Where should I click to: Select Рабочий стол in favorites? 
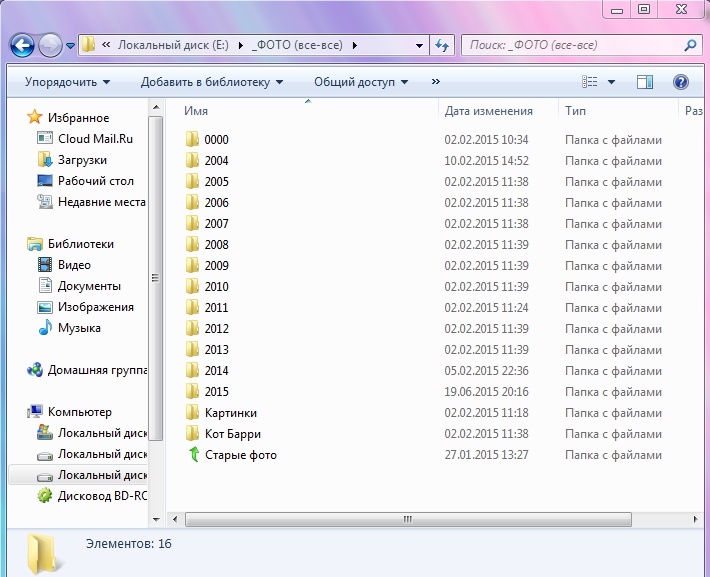pyautogui.click(x=95, y=181)
